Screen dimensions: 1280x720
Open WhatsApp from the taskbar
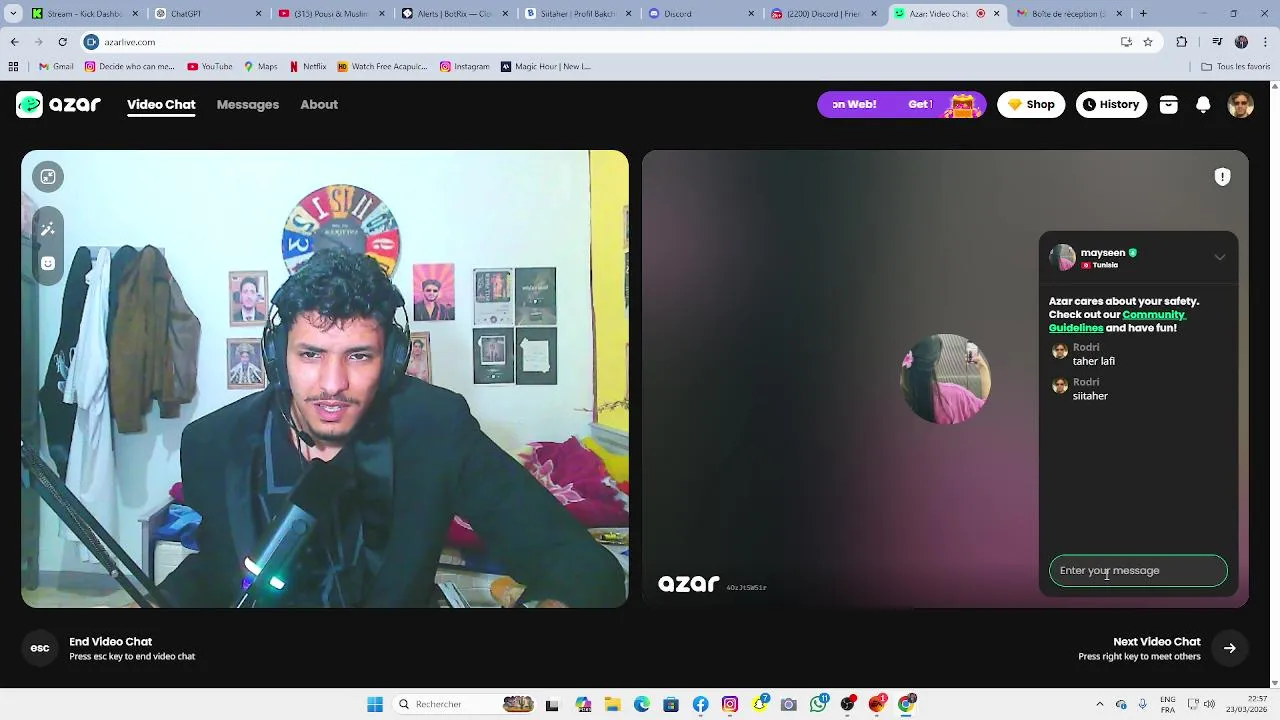tap(819, 704)
